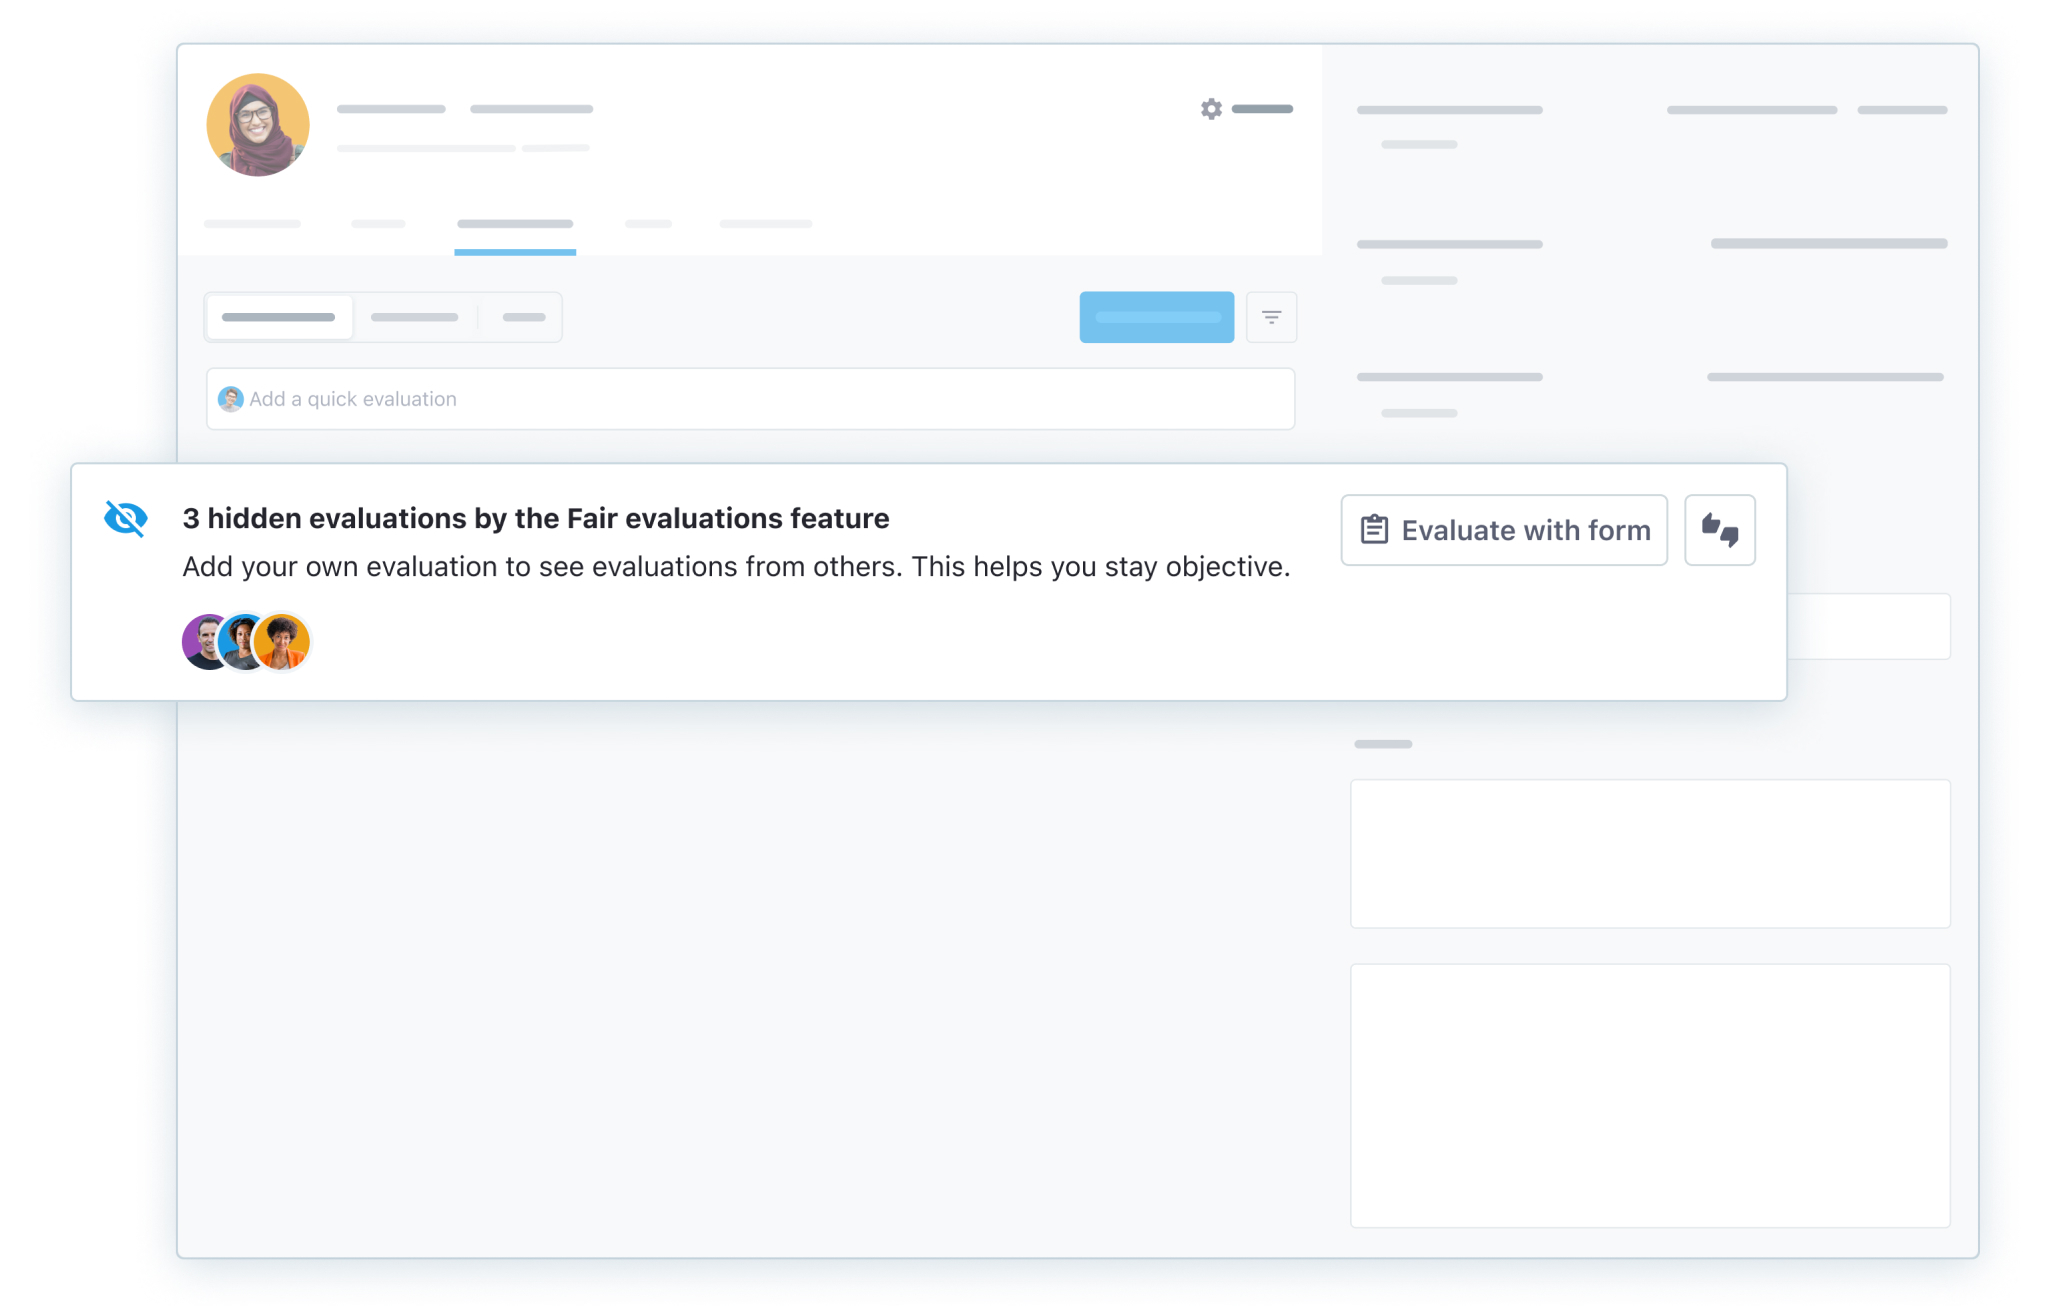Switch to the active underlined profile tab
The height and width of the screenshot is (1306, 2048).
515,224
